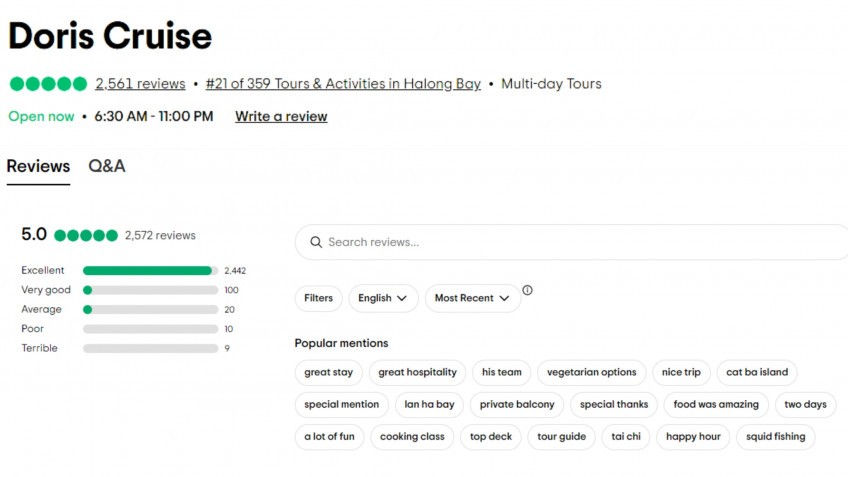Click the 5.0 rating bubbles in Reviews

[86, 236]
